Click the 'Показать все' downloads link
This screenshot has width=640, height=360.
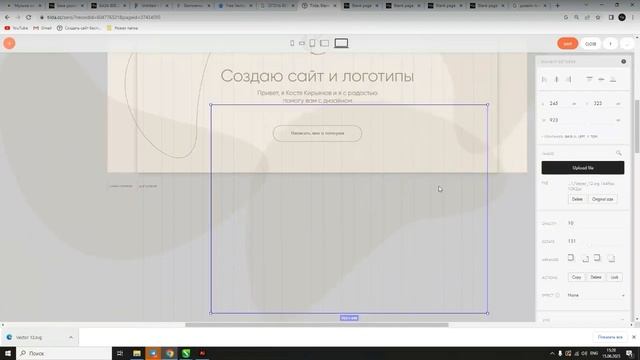tap(610, 337)
